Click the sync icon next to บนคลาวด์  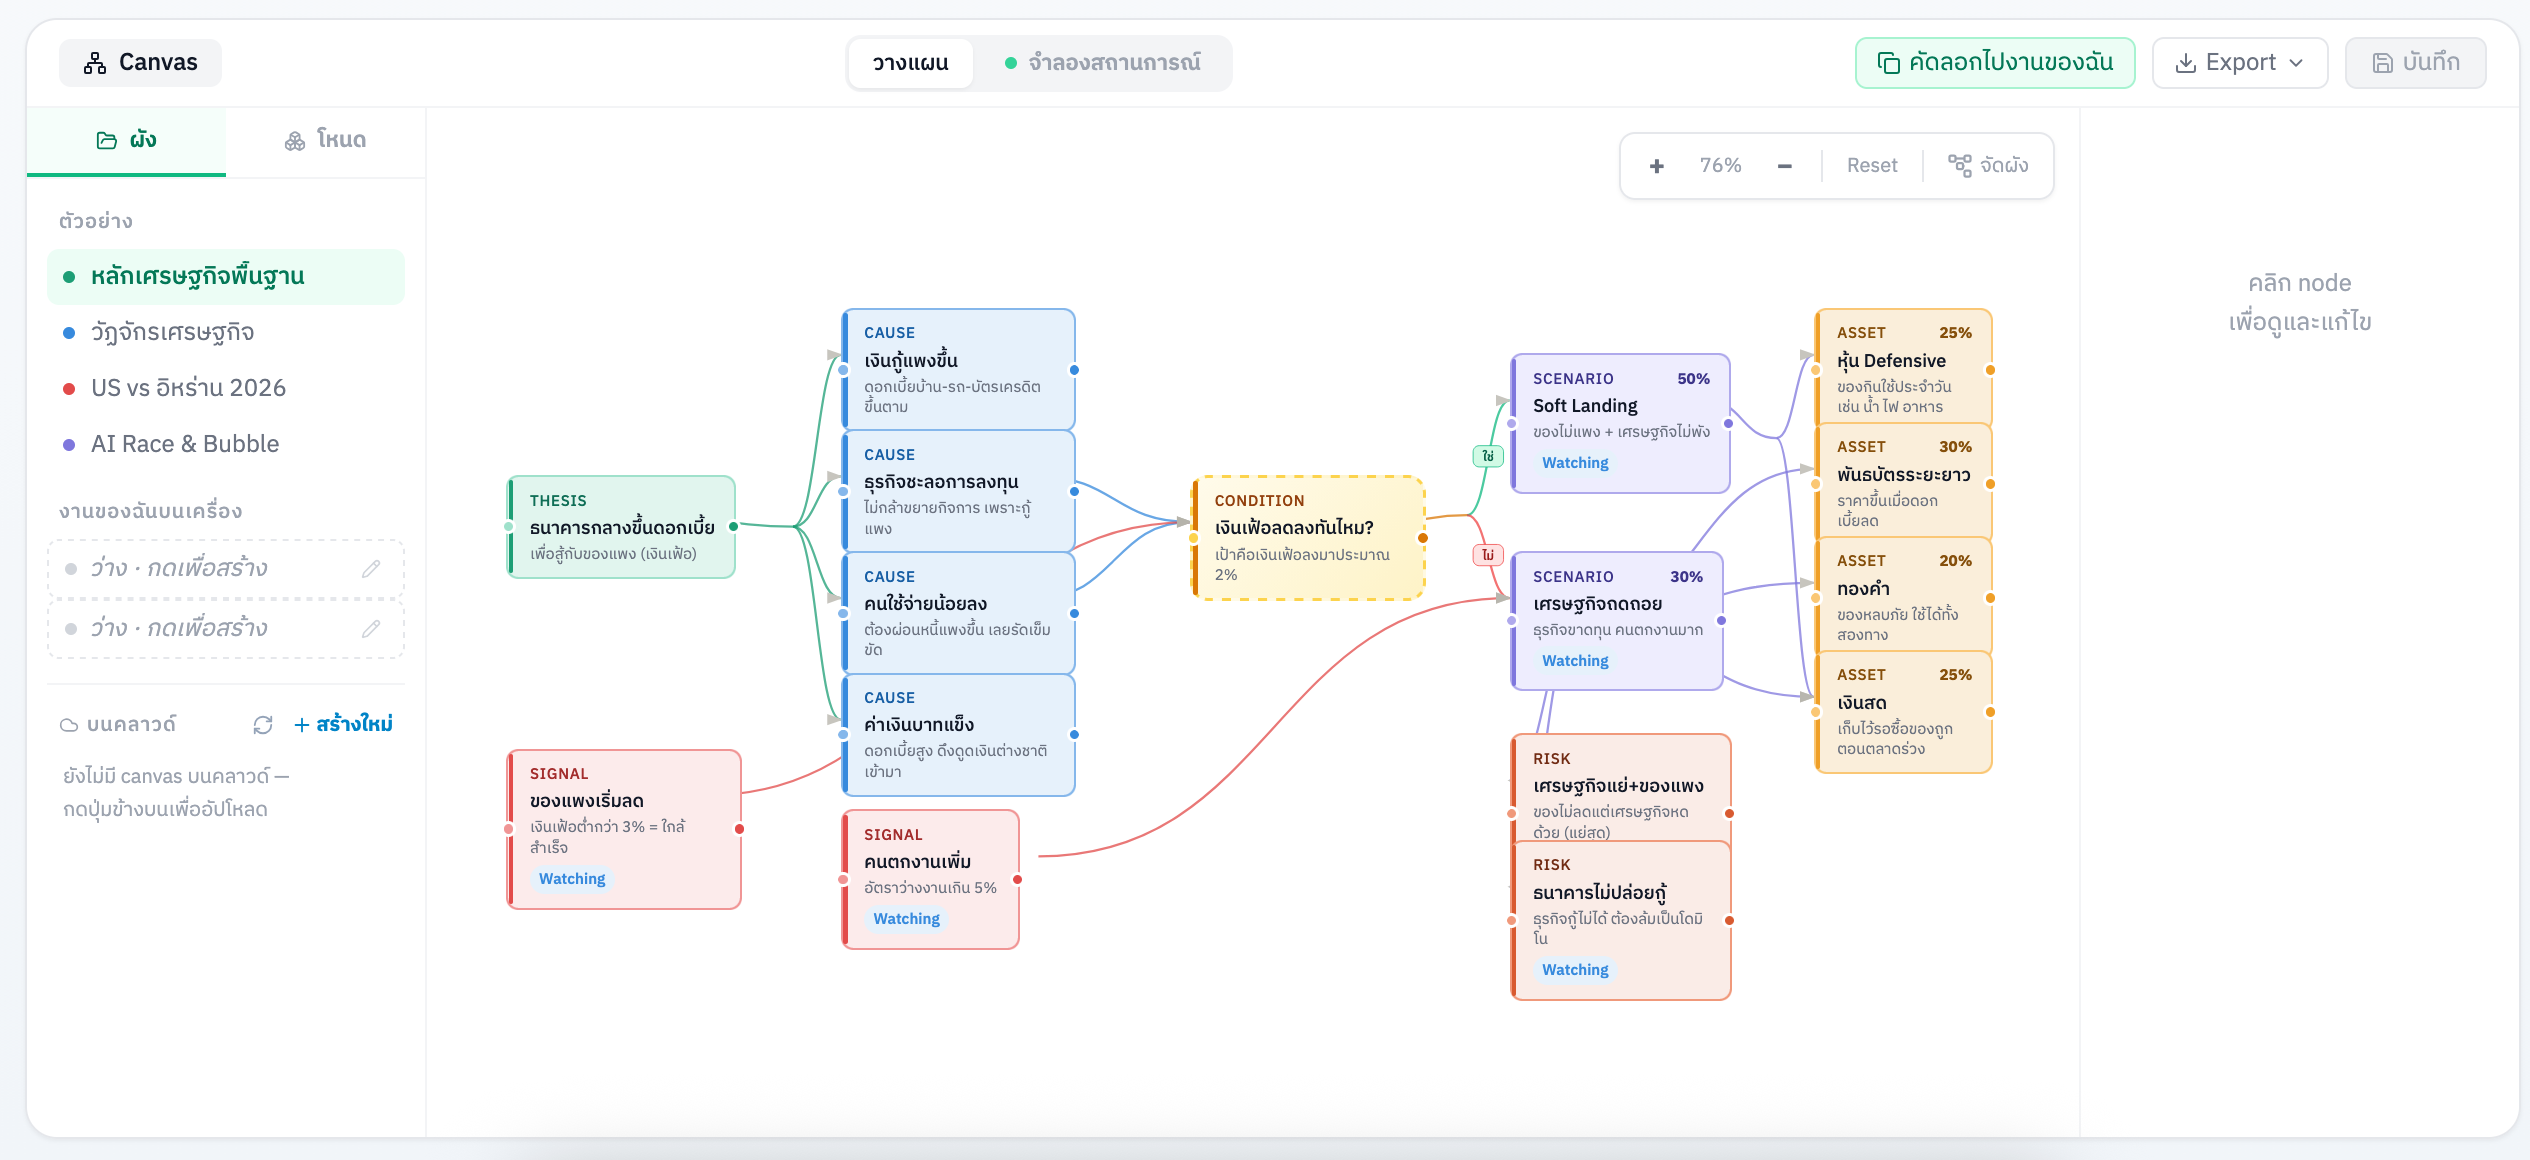click(x=263, y=723)
